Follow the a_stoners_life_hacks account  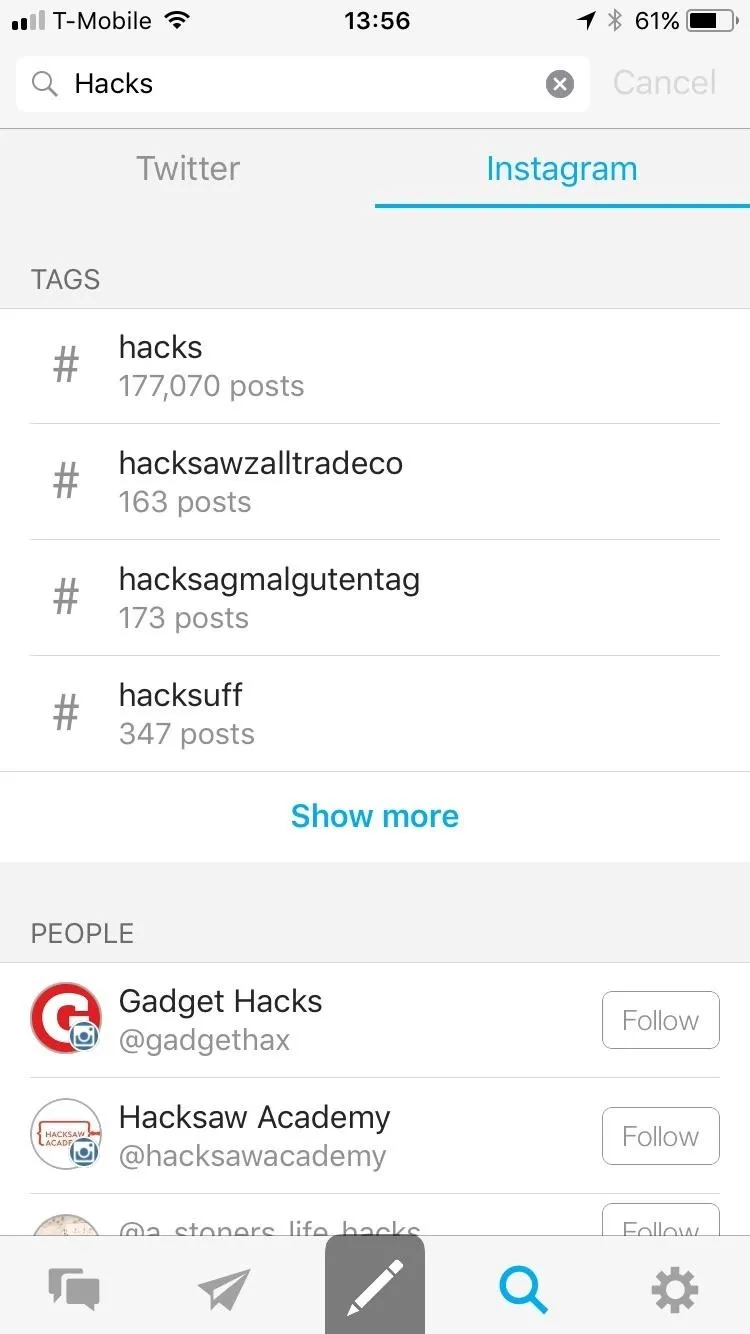click(x=660, y=1222)
